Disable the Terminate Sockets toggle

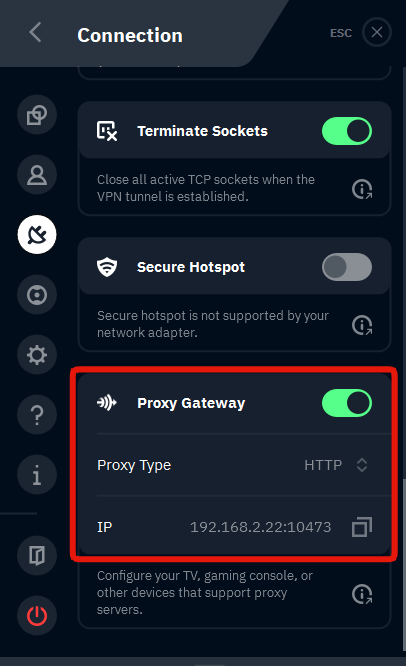pyautogui.click(x=347, y=131)
